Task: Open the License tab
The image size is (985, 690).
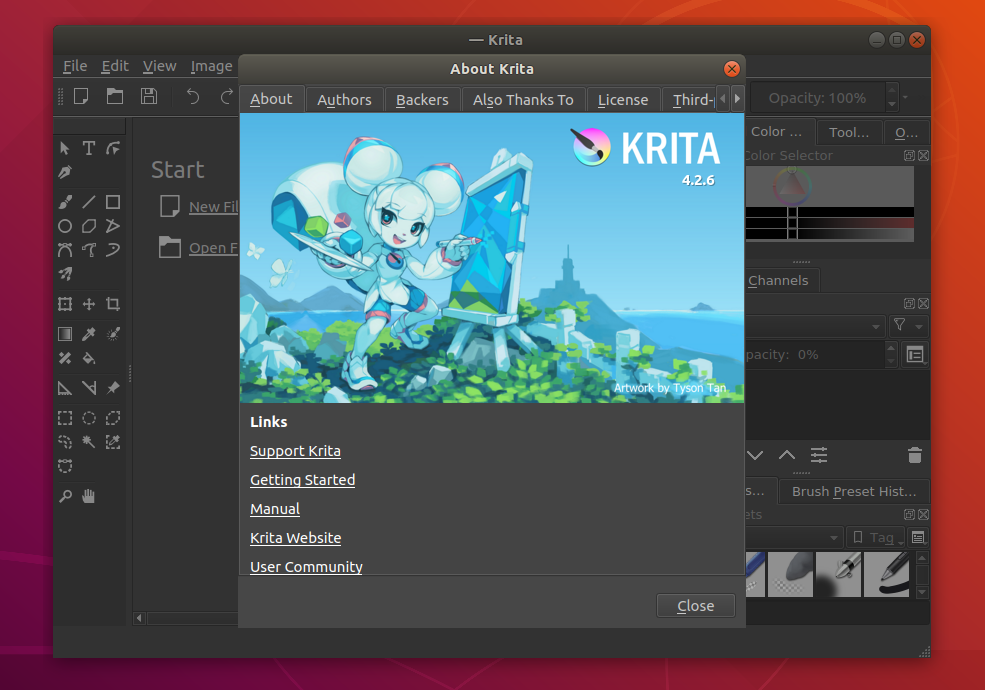Action: 623,100
